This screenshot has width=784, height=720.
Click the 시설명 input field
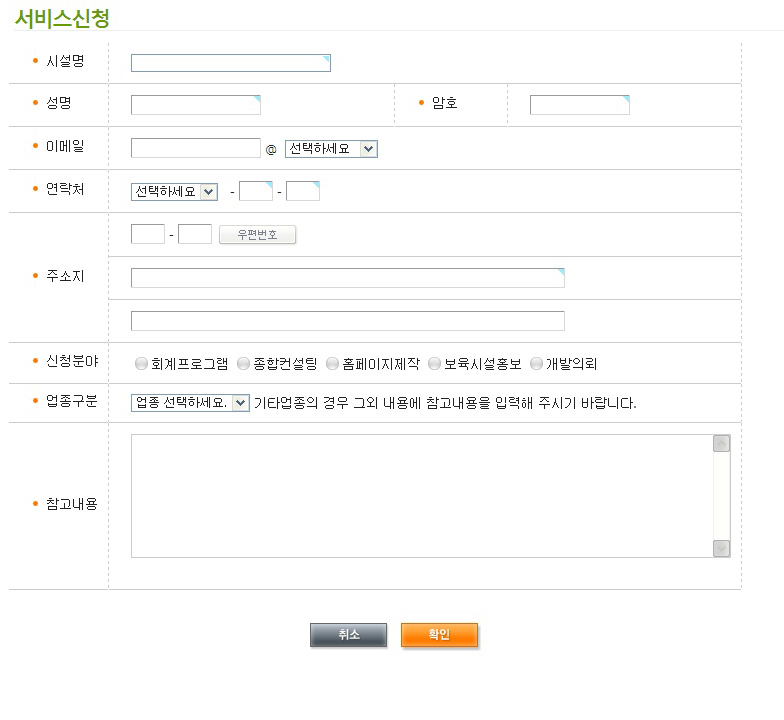[x=230, y=63]
